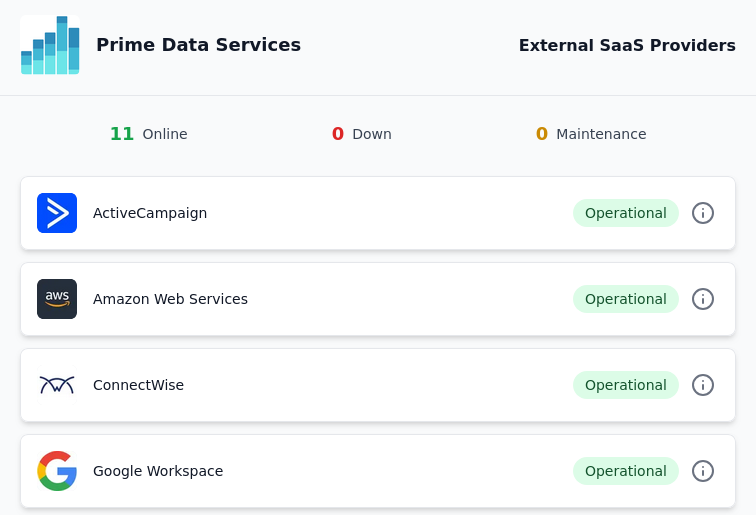Image resolution: width=756 pixels, height=515 pixels.
Task: Click the External SaaS Providers heading
Action: click(627, 45)
